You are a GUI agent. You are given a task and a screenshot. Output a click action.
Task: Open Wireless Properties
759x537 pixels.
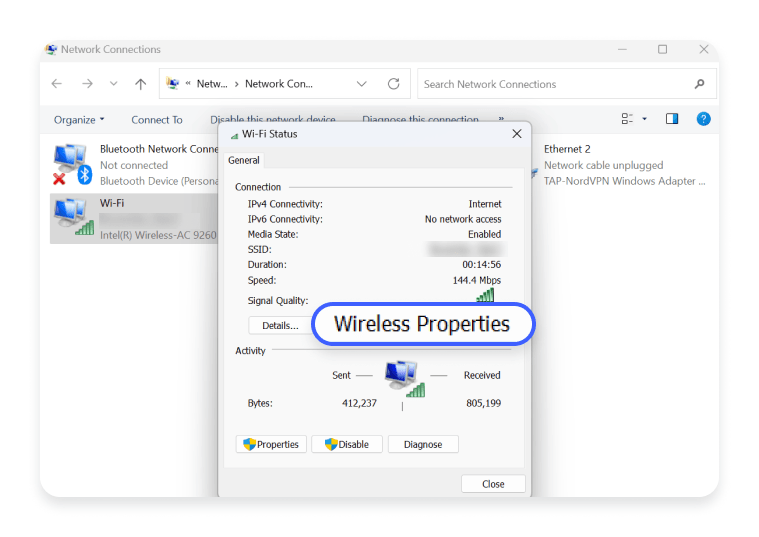click(x=422, y=325)
